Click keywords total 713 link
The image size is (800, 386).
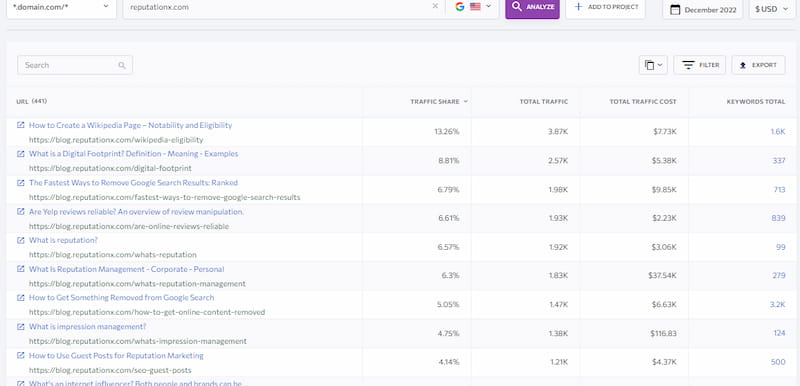779,190
